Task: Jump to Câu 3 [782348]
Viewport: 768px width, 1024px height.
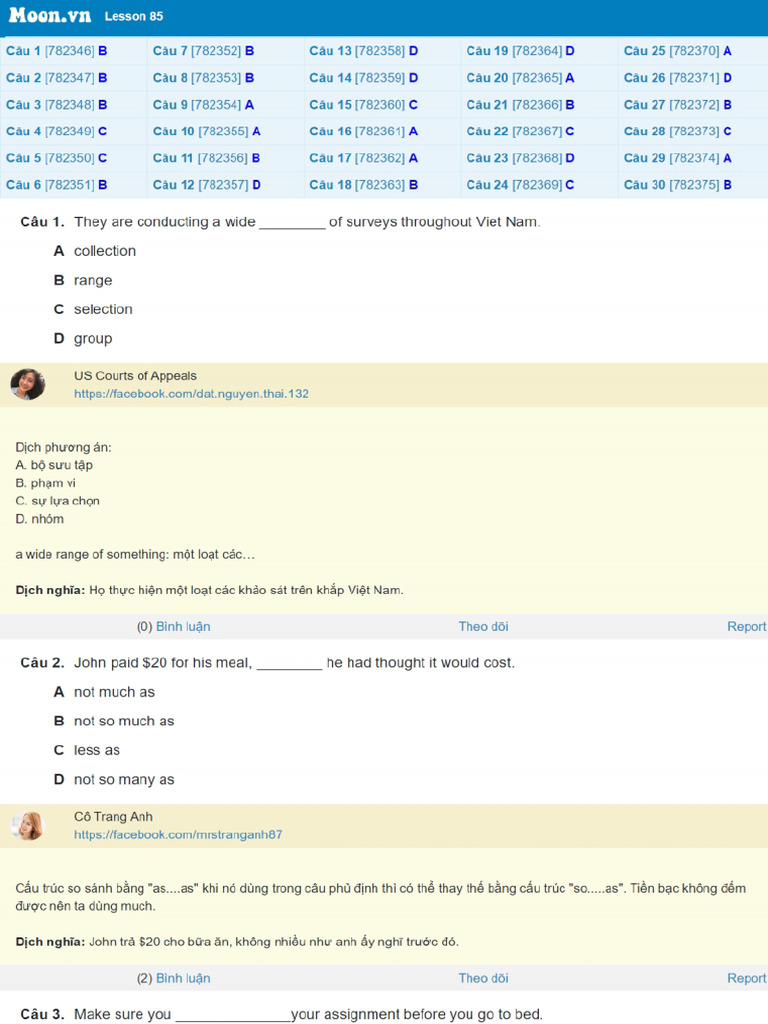Action: click(56, 104)
